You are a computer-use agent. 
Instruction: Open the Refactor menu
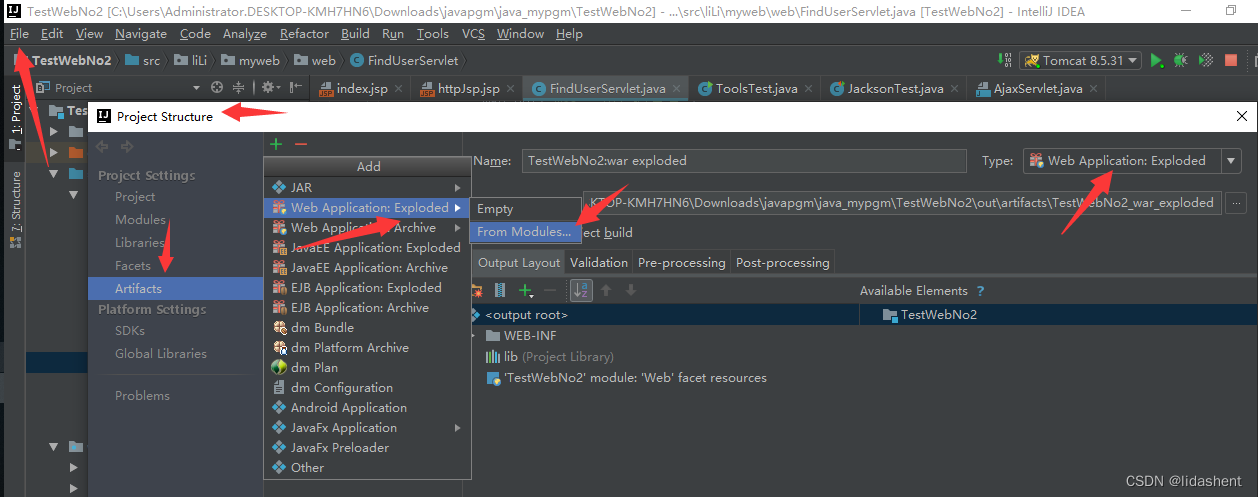304,33
